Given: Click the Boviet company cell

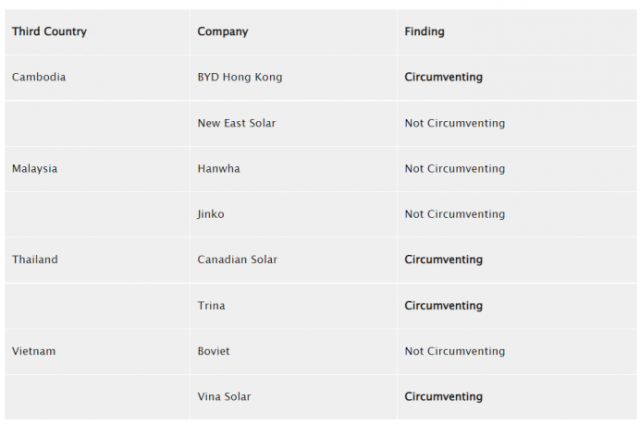Looking at the screenshot, I should (214, 351).
